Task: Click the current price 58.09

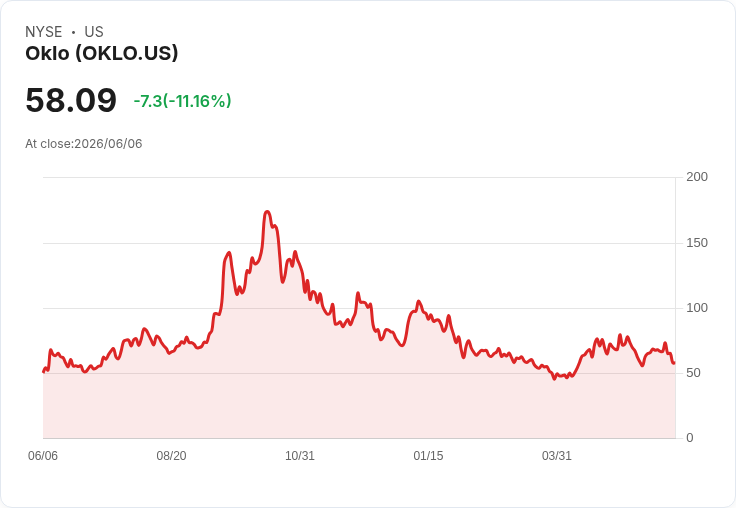Action: point(71,100)
